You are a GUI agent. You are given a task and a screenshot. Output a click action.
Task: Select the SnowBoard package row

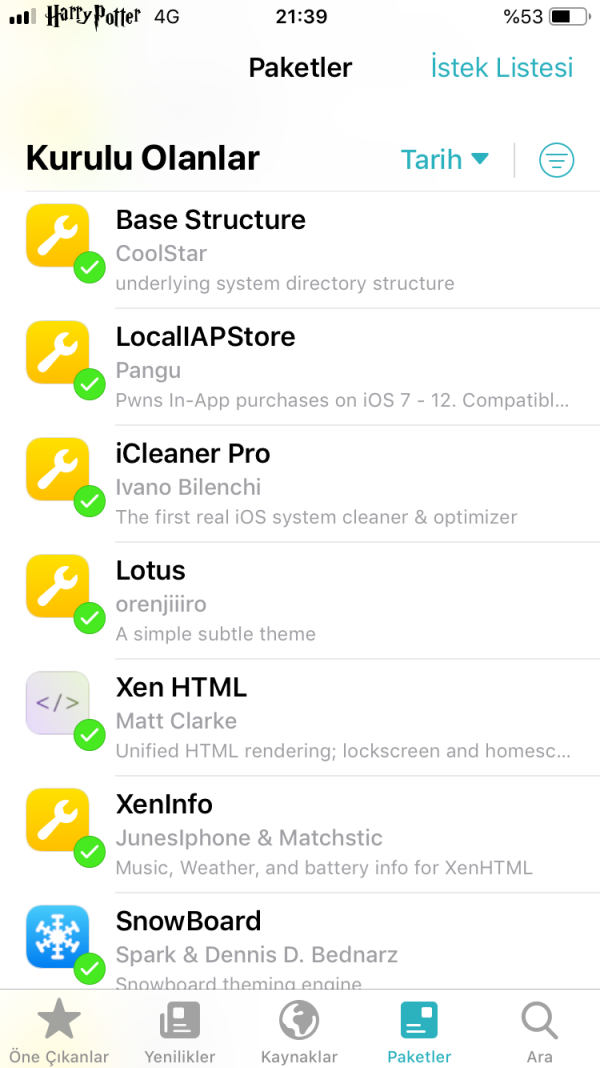tap(340, 940)
